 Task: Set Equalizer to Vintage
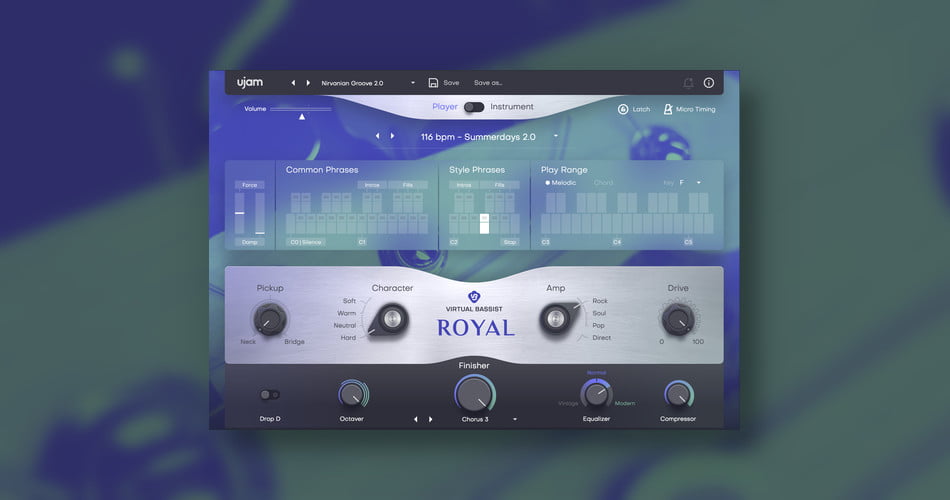tap(568, 403)
